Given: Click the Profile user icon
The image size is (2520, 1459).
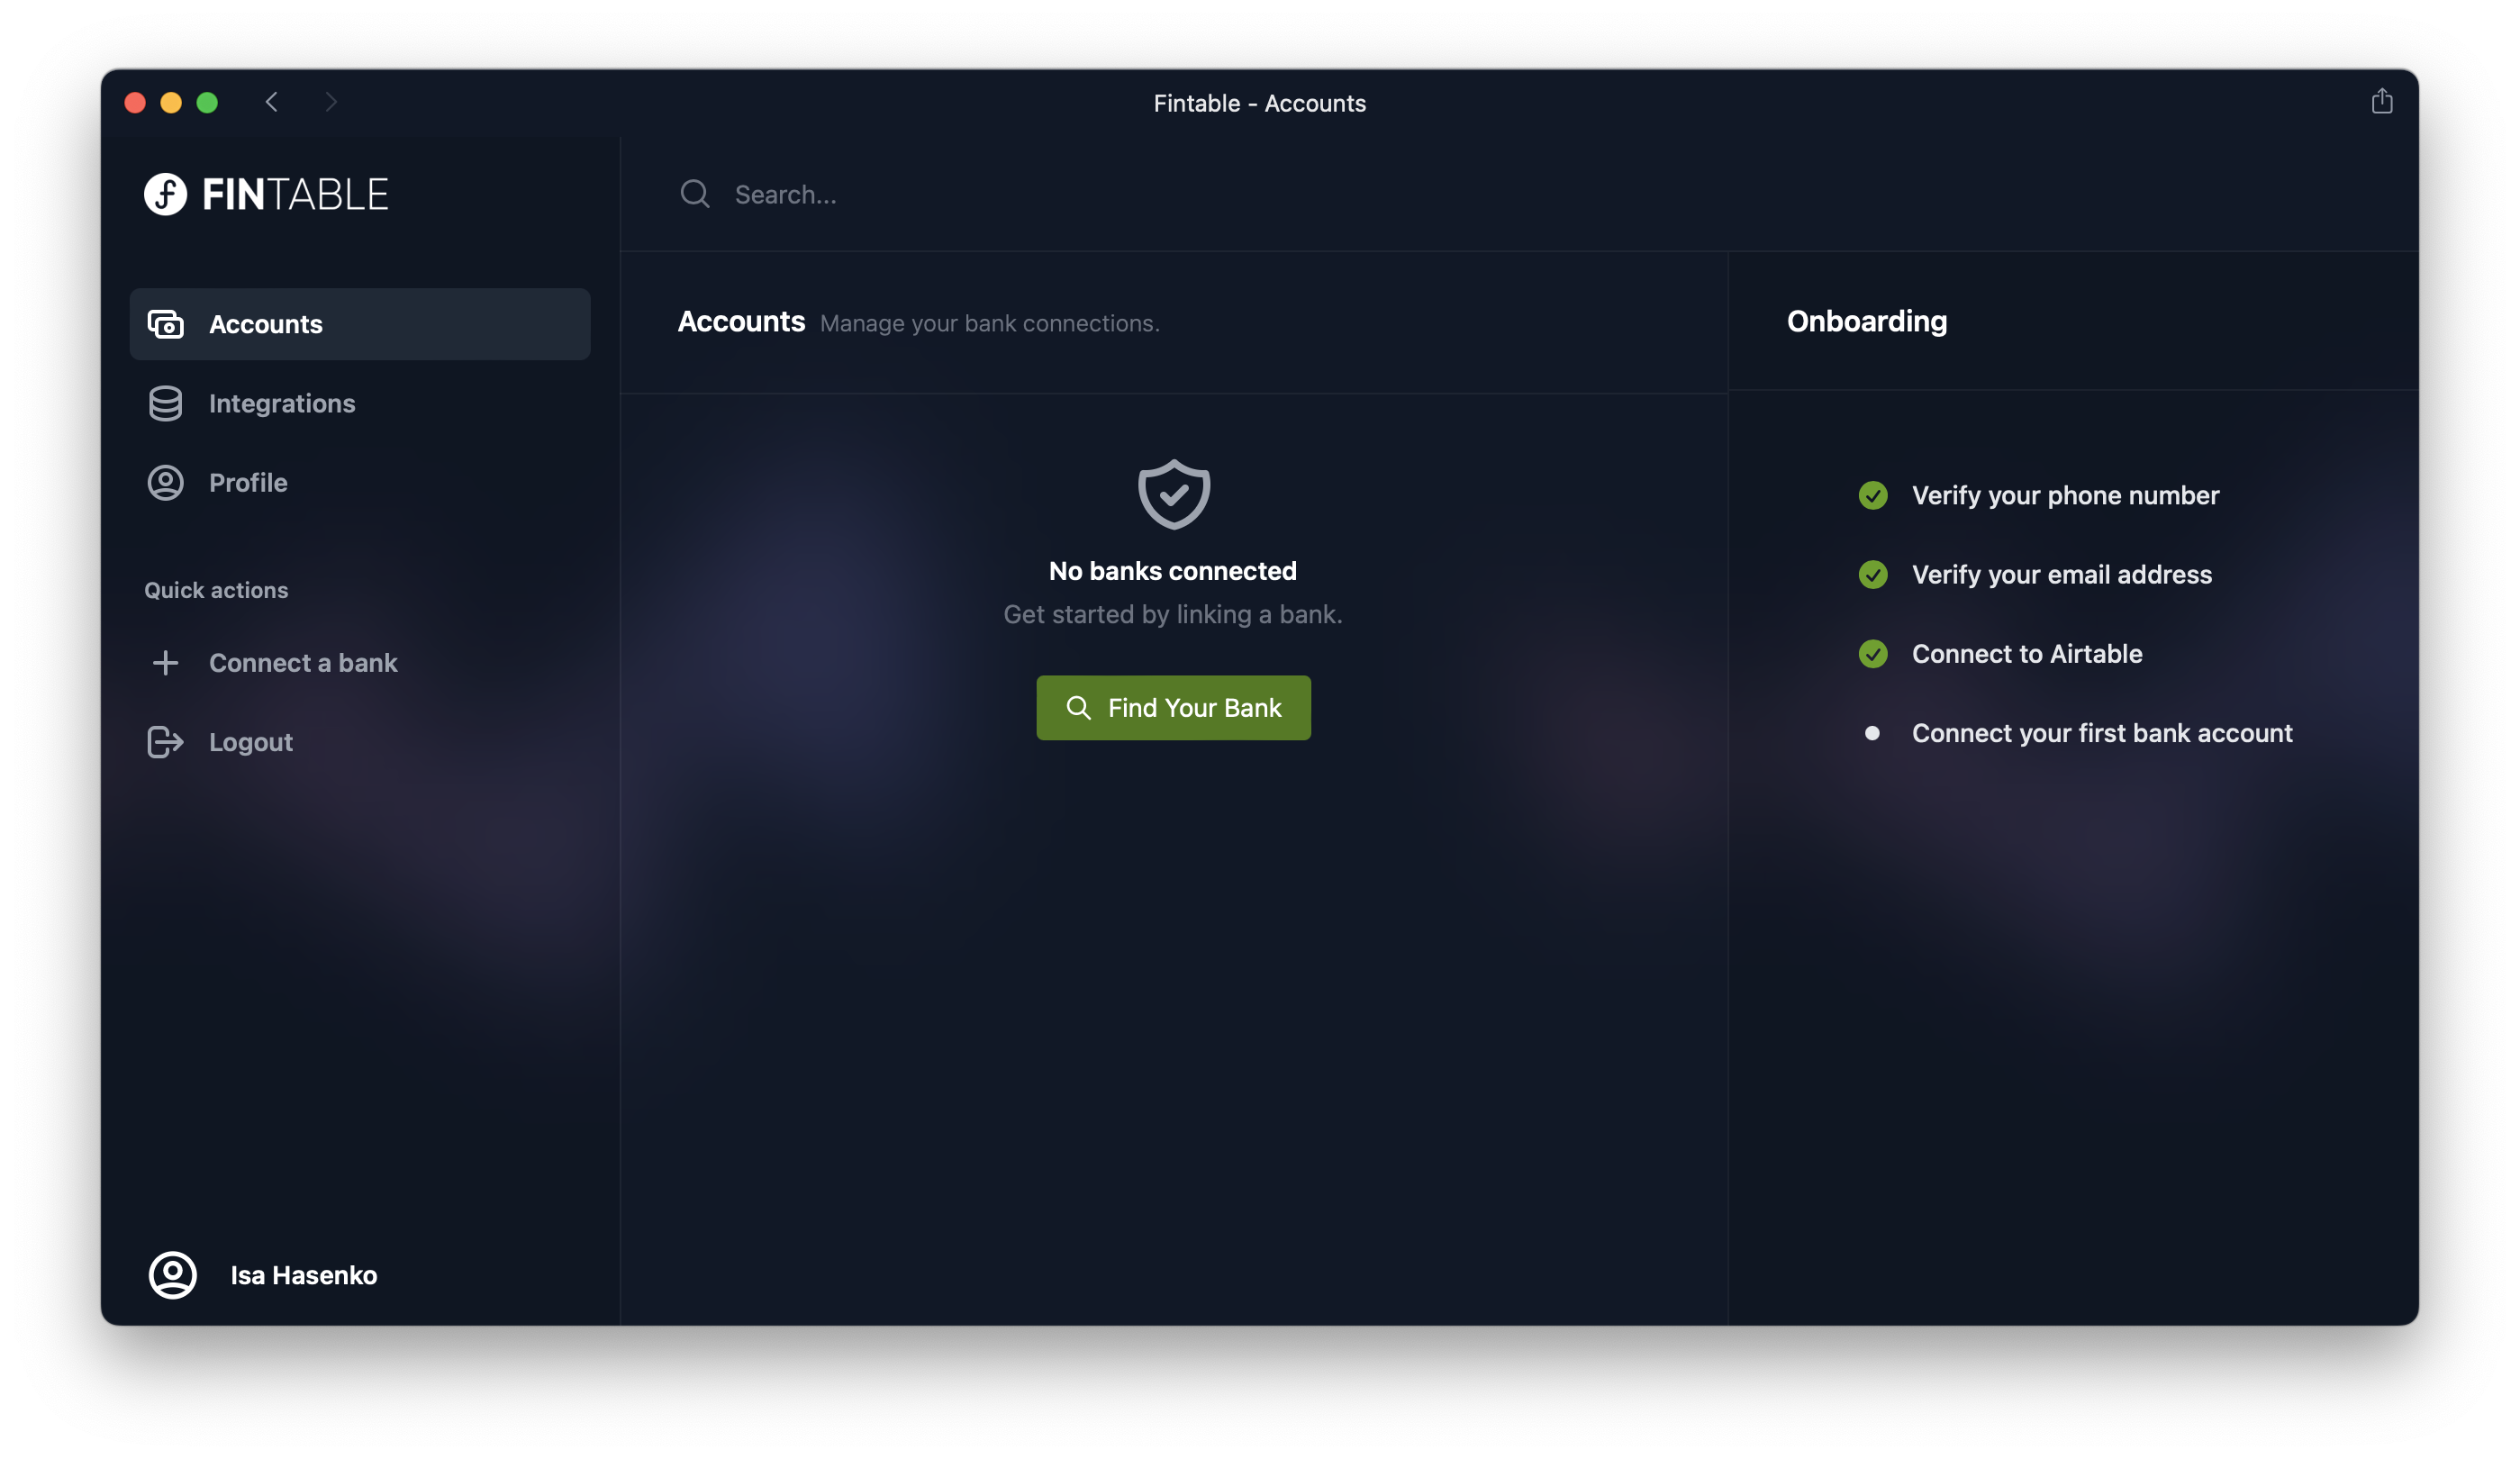Looking at the screenshot, I should (166, 482).
